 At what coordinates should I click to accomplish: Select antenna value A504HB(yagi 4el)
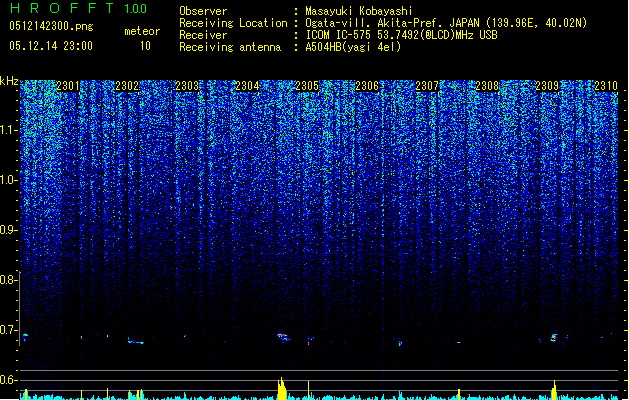[353, 47]
